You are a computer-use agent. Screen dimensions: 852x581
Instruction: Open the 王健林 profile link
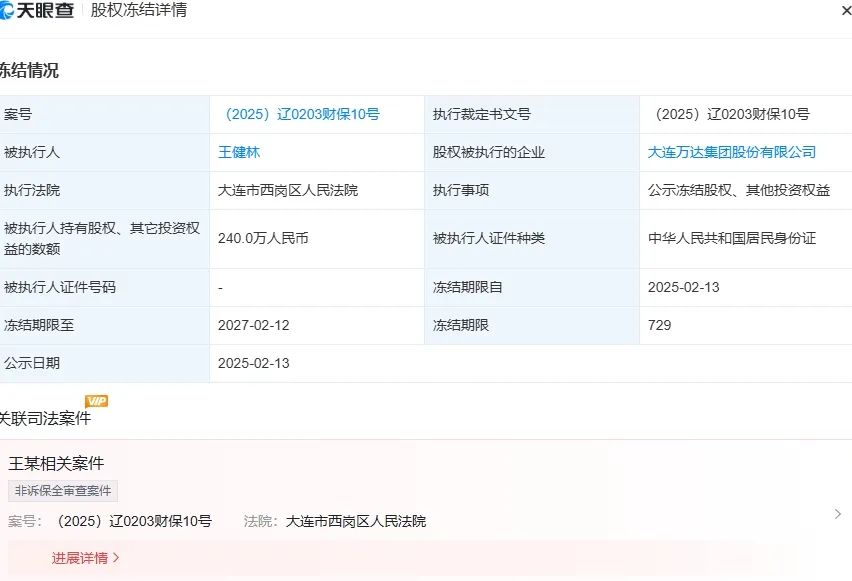[239, 152]
